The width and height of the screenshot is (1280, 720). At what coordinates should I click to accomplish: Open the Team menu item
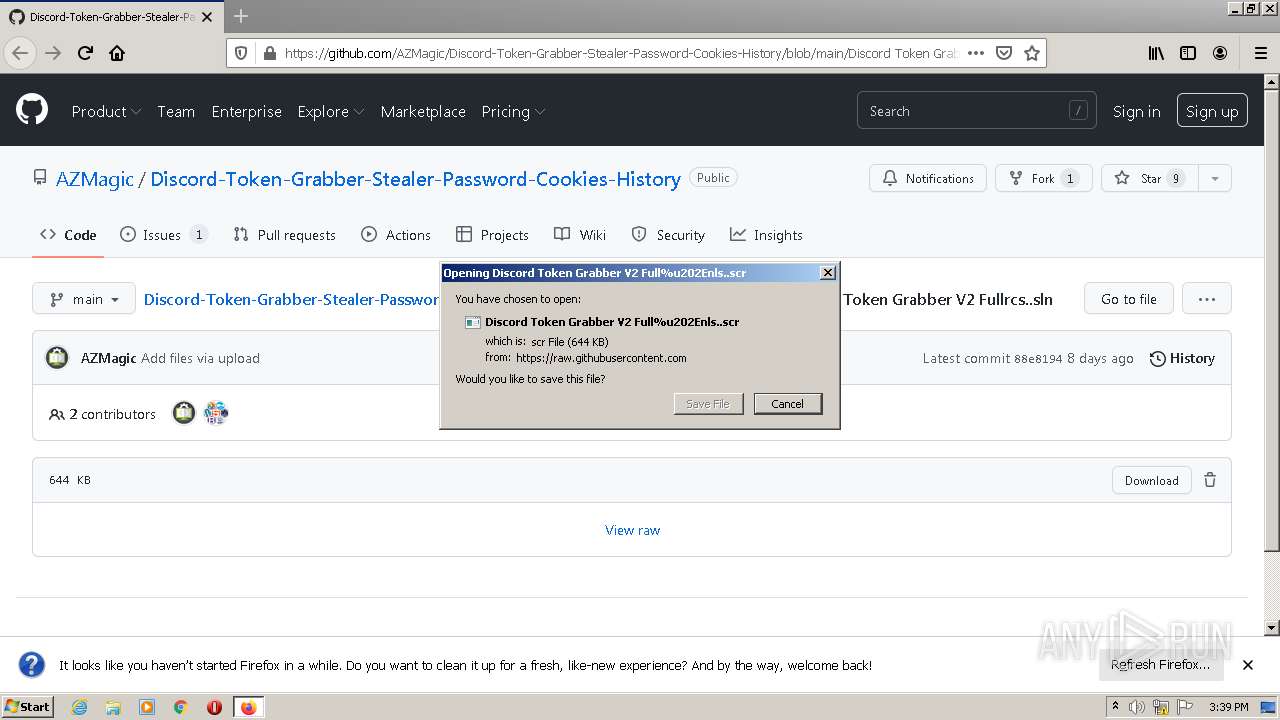click(176, 111)
